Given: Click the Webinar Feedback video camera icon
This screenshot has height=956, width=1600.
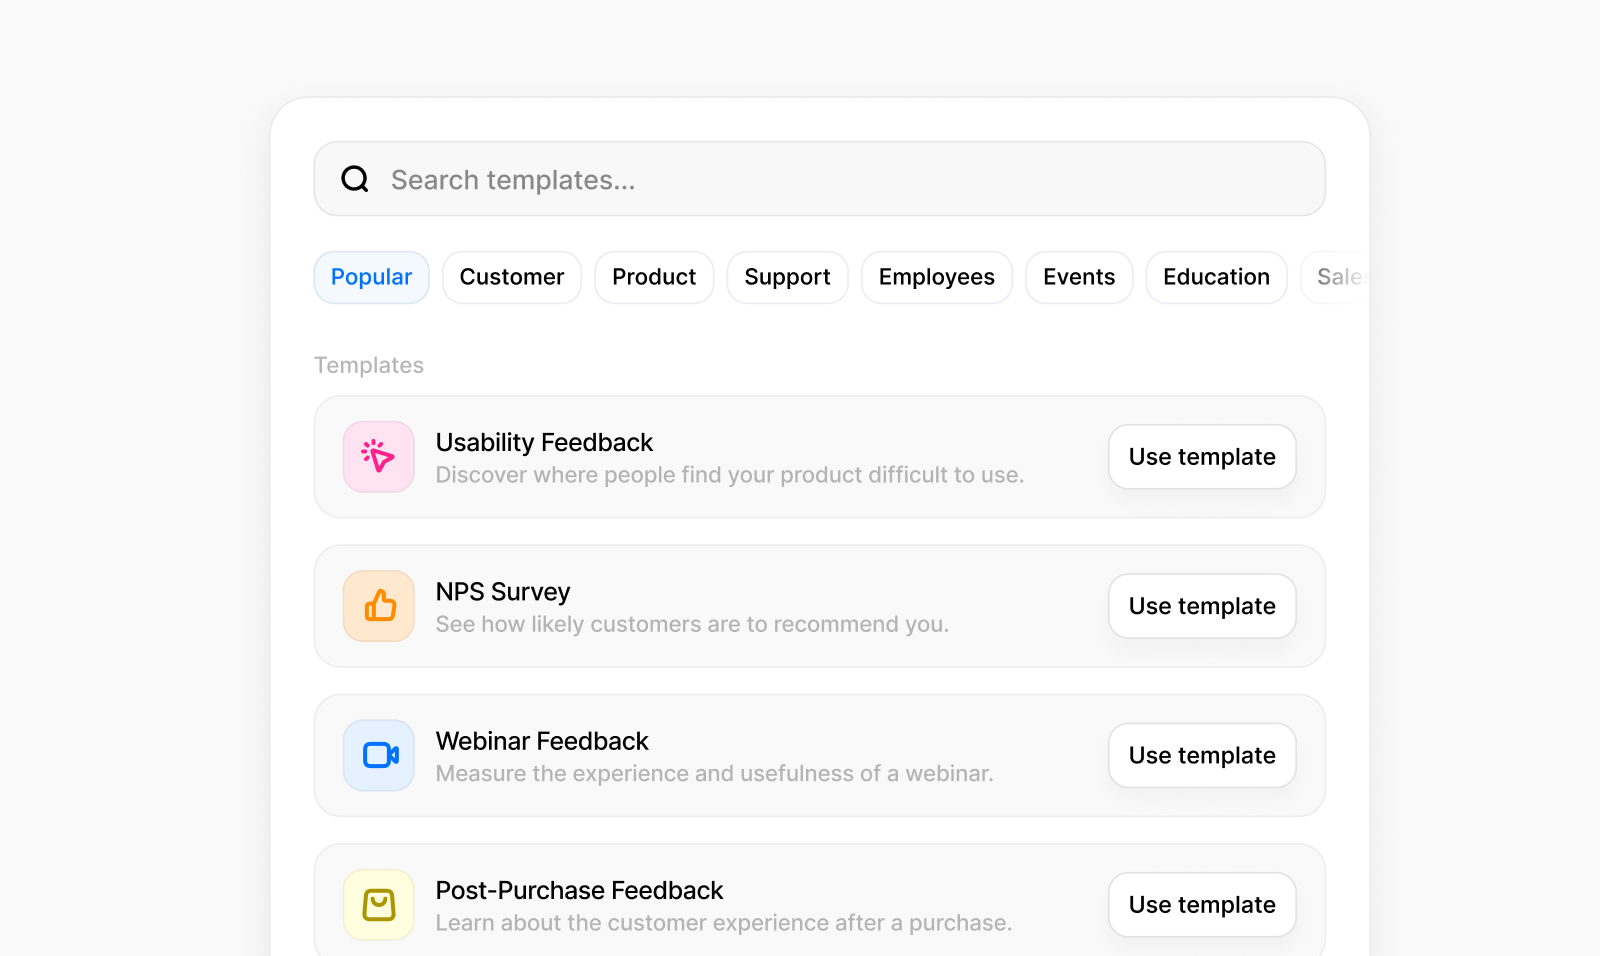Looking at the screenshot, I should coord(379,755).
